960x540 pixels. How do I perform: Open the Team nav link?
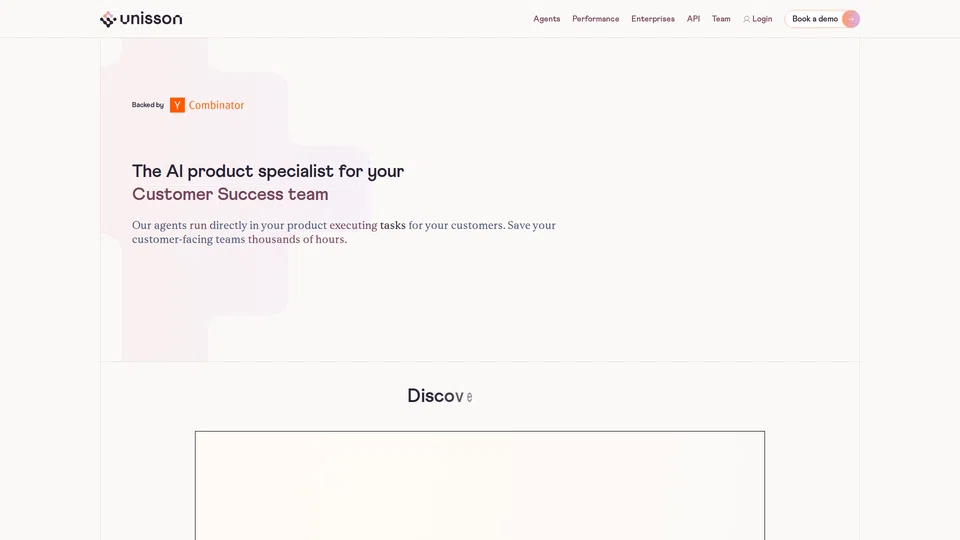click(x=721, y=19)
